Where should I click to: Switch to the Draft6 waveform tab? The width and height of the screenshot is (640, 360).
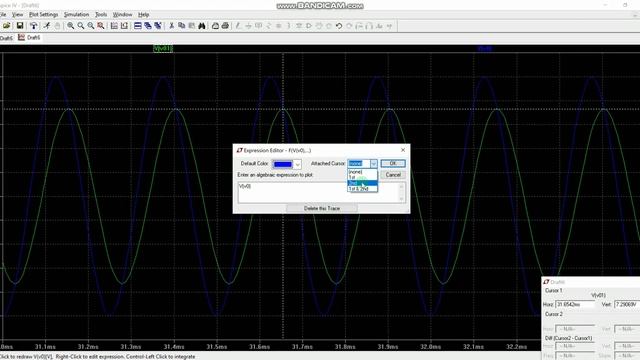pyautogui.click(x=30, y=38)
